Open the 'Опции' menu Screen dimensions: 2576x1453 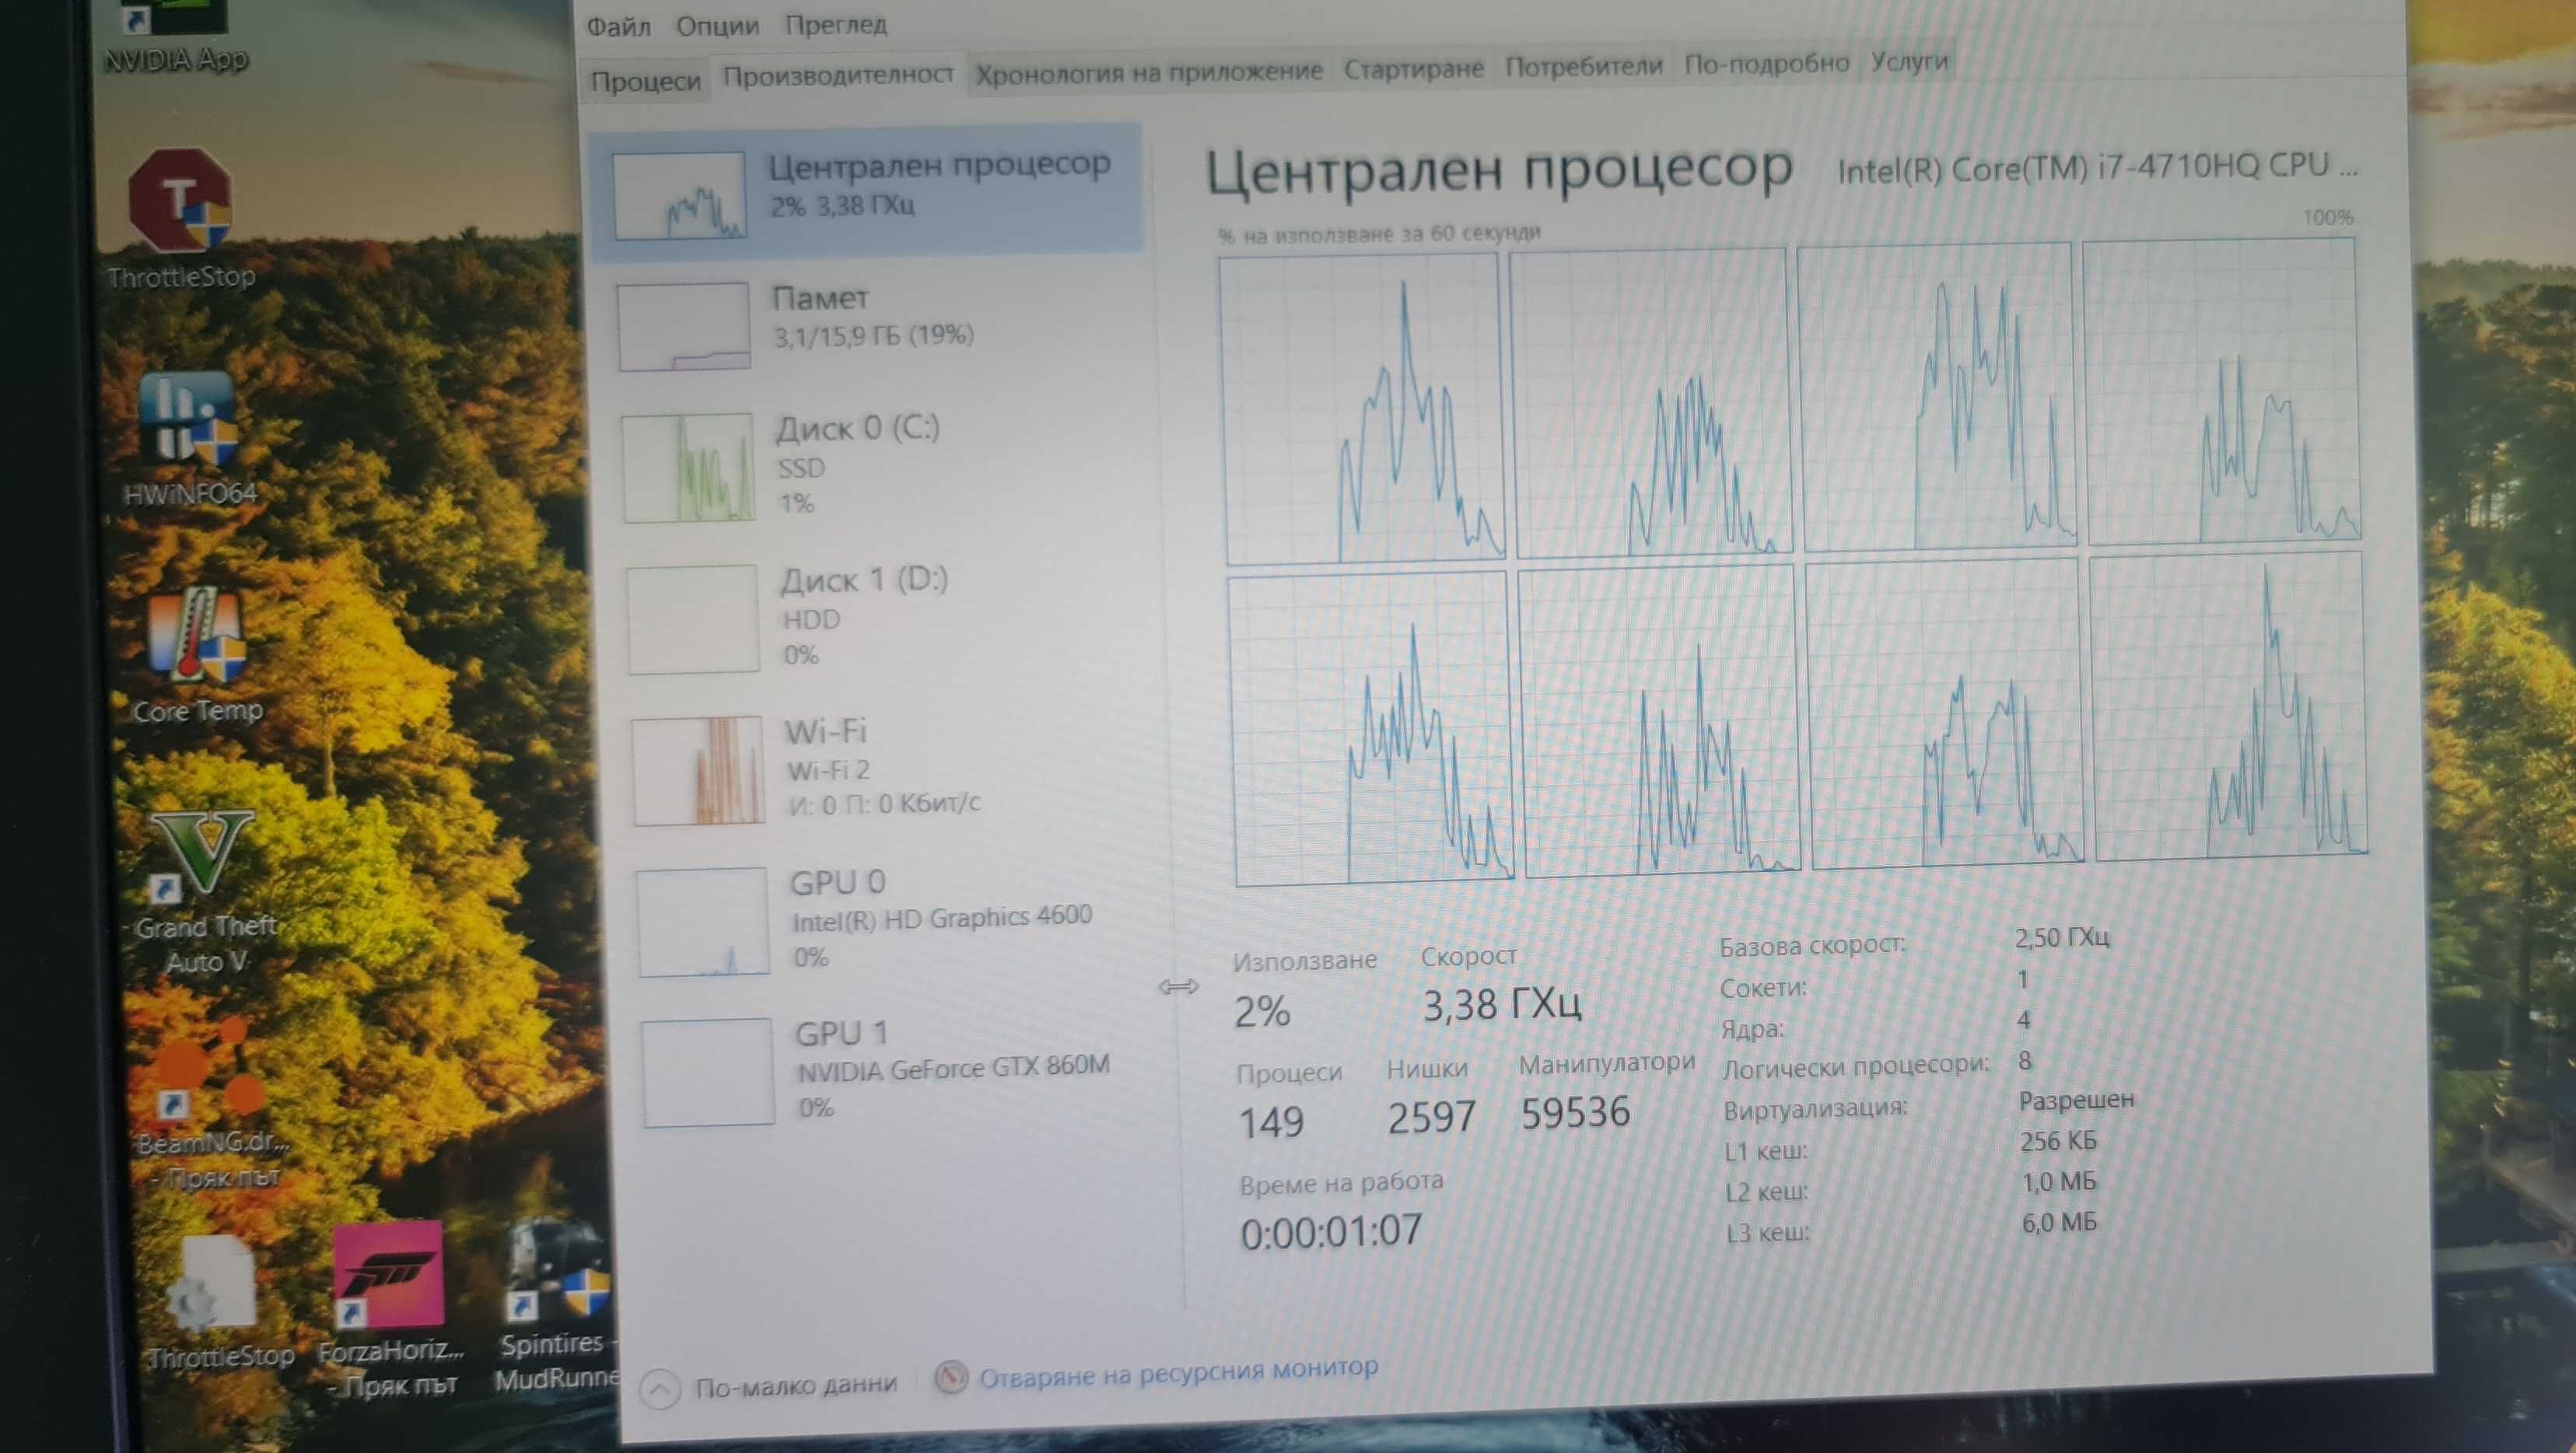tap(717, 25)
